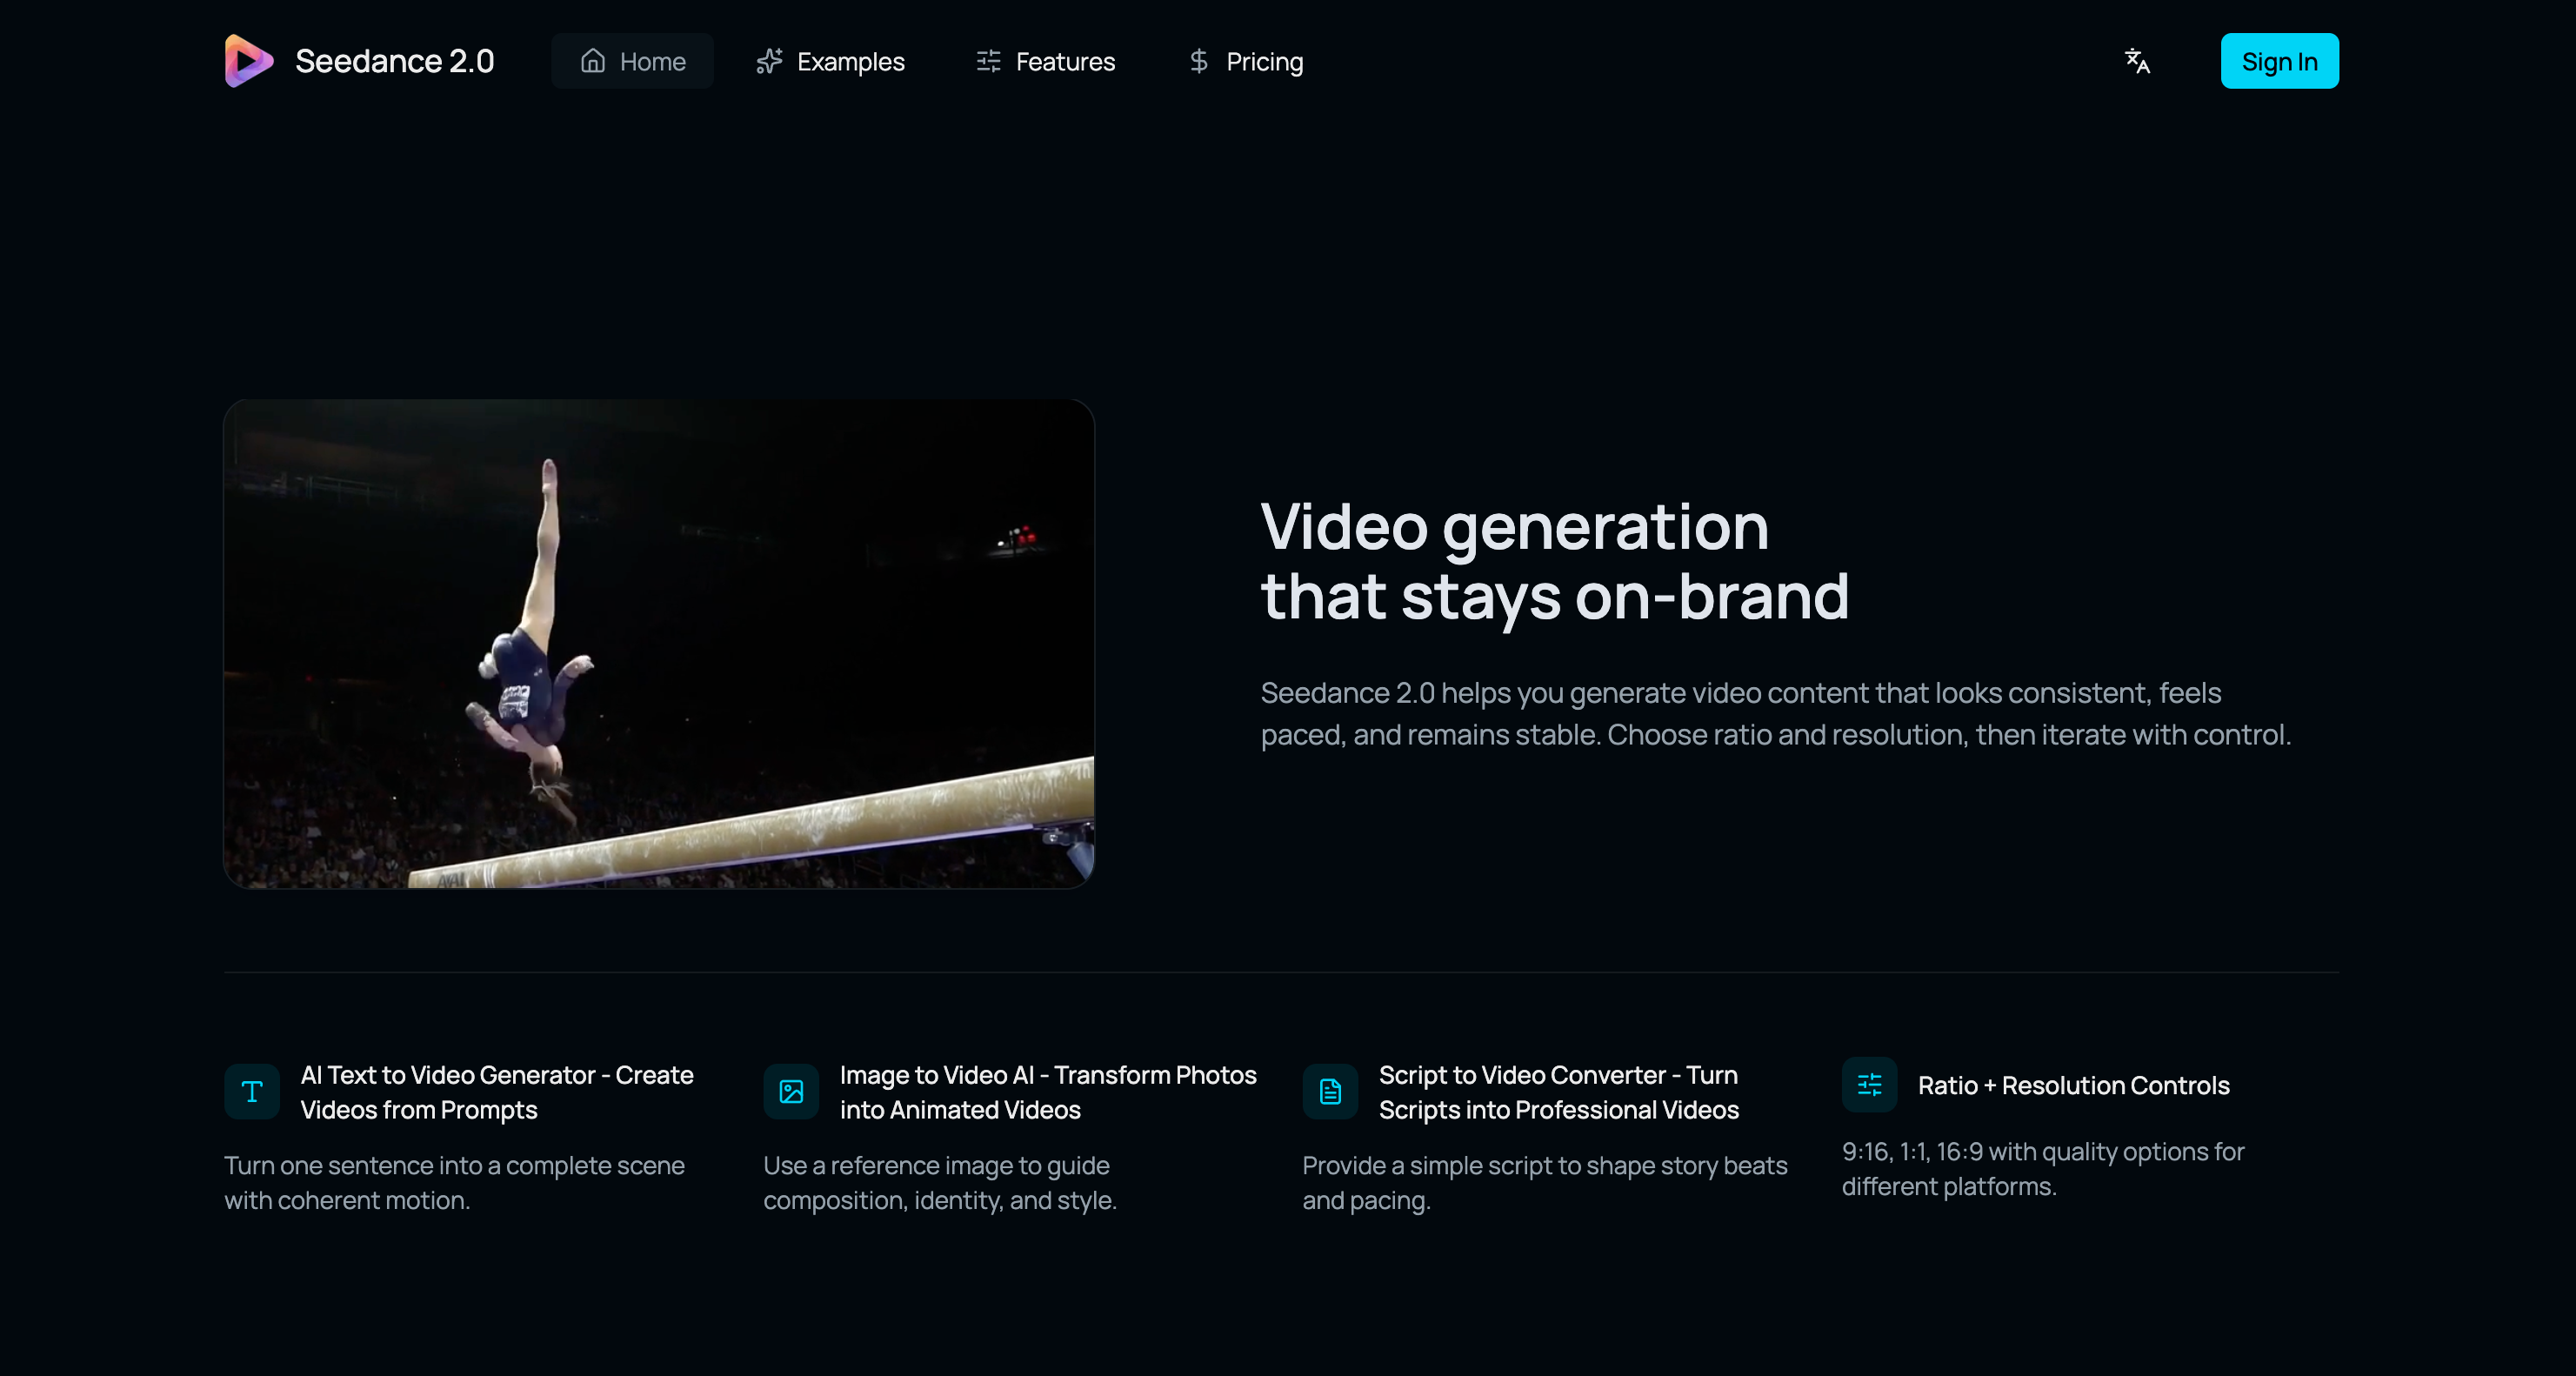Click the sliders icon beside Features
The image size is (2576, 1376).
987,61
